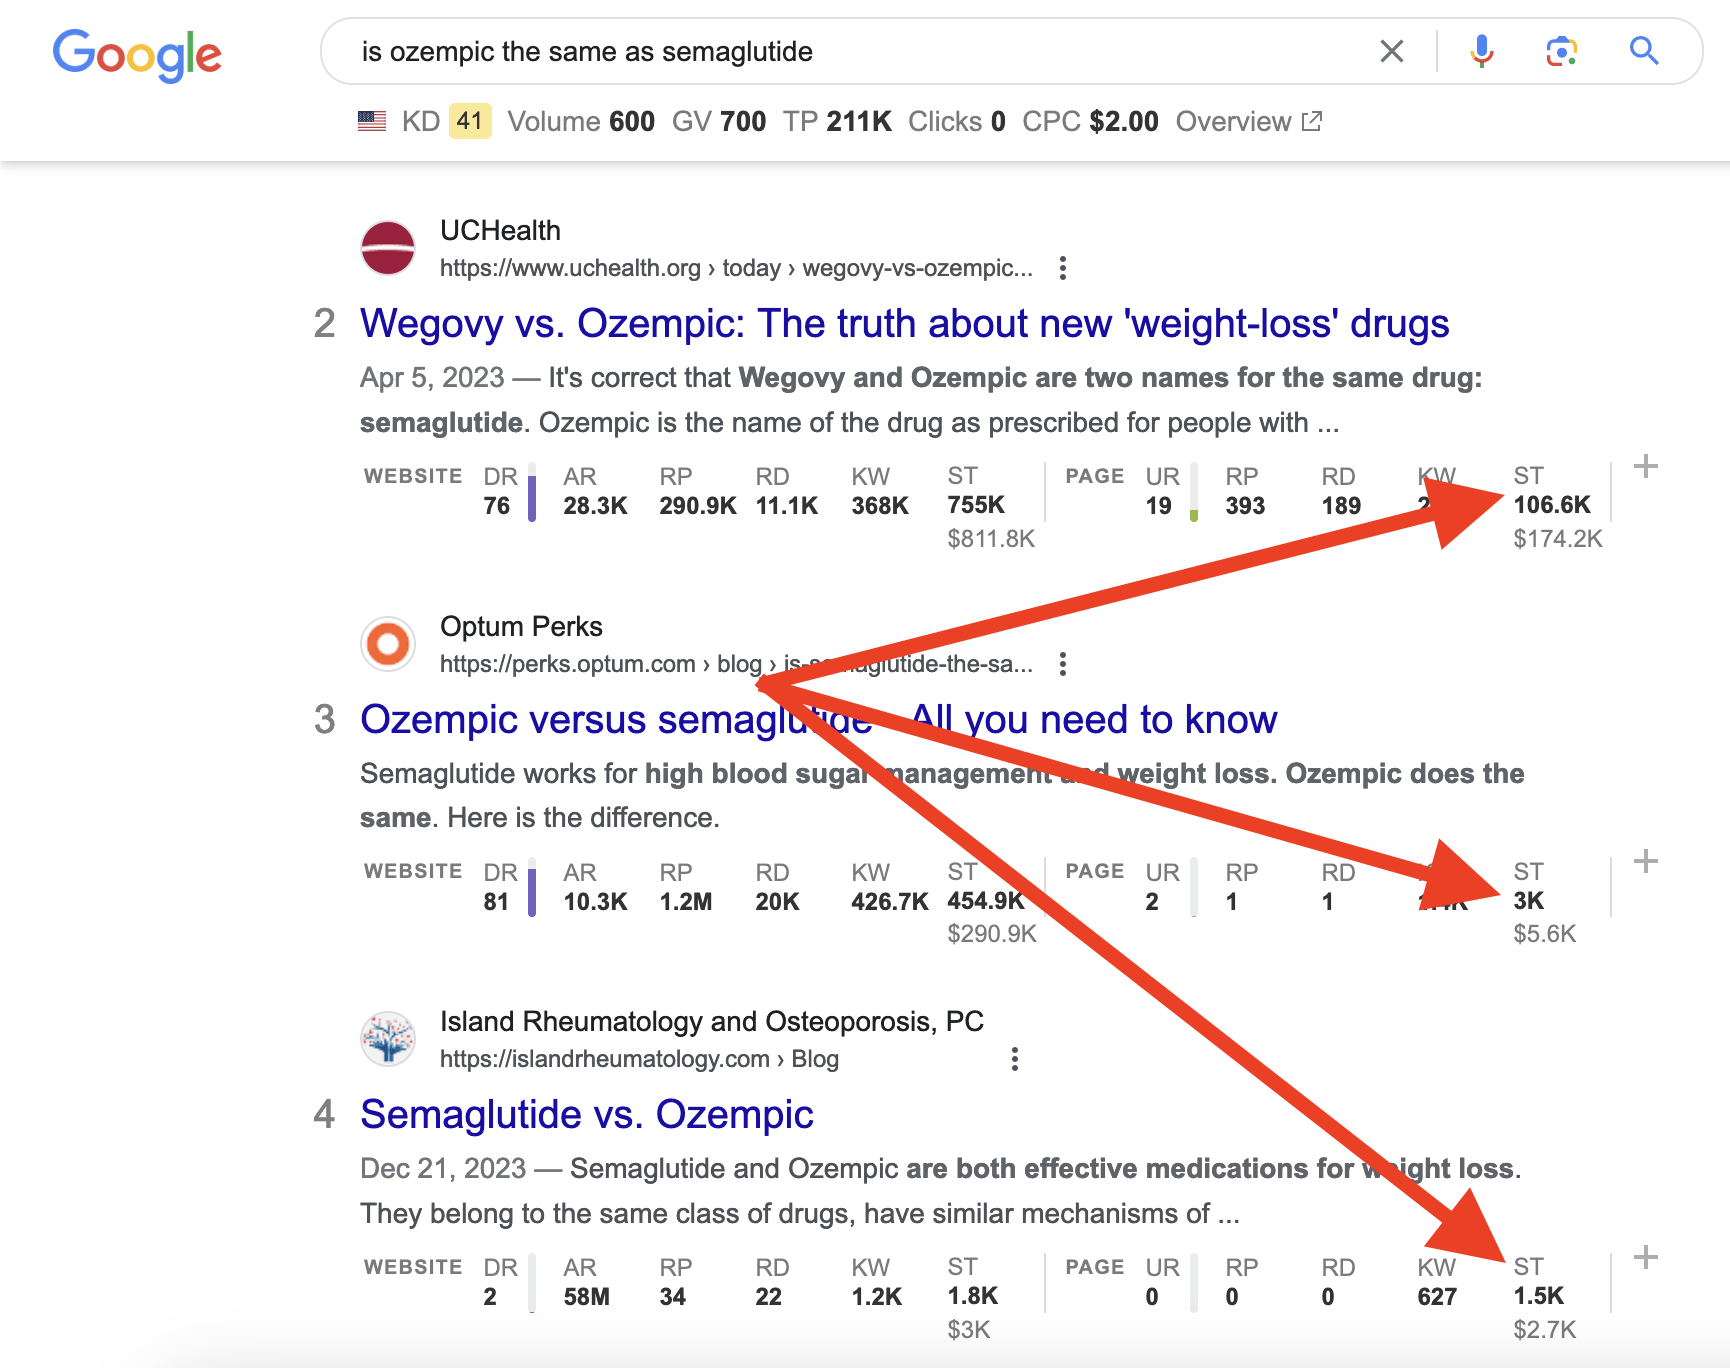Viewport: 1730px width, 1368px height.
Task: Open the three-dot menu for Optum Perks result
Action: tap(1063, 664)
